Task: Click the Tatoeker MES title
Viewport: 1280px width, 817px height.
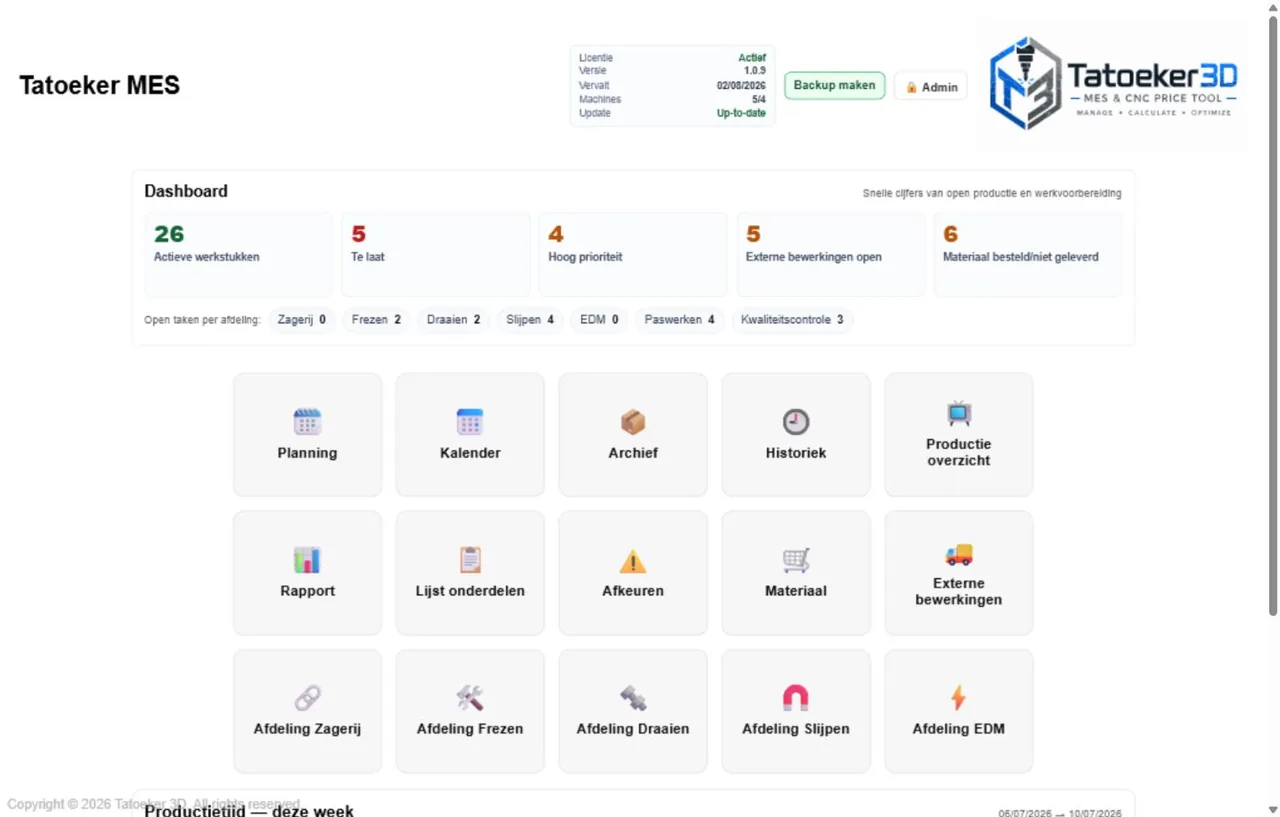Action: tap(100, 86)
